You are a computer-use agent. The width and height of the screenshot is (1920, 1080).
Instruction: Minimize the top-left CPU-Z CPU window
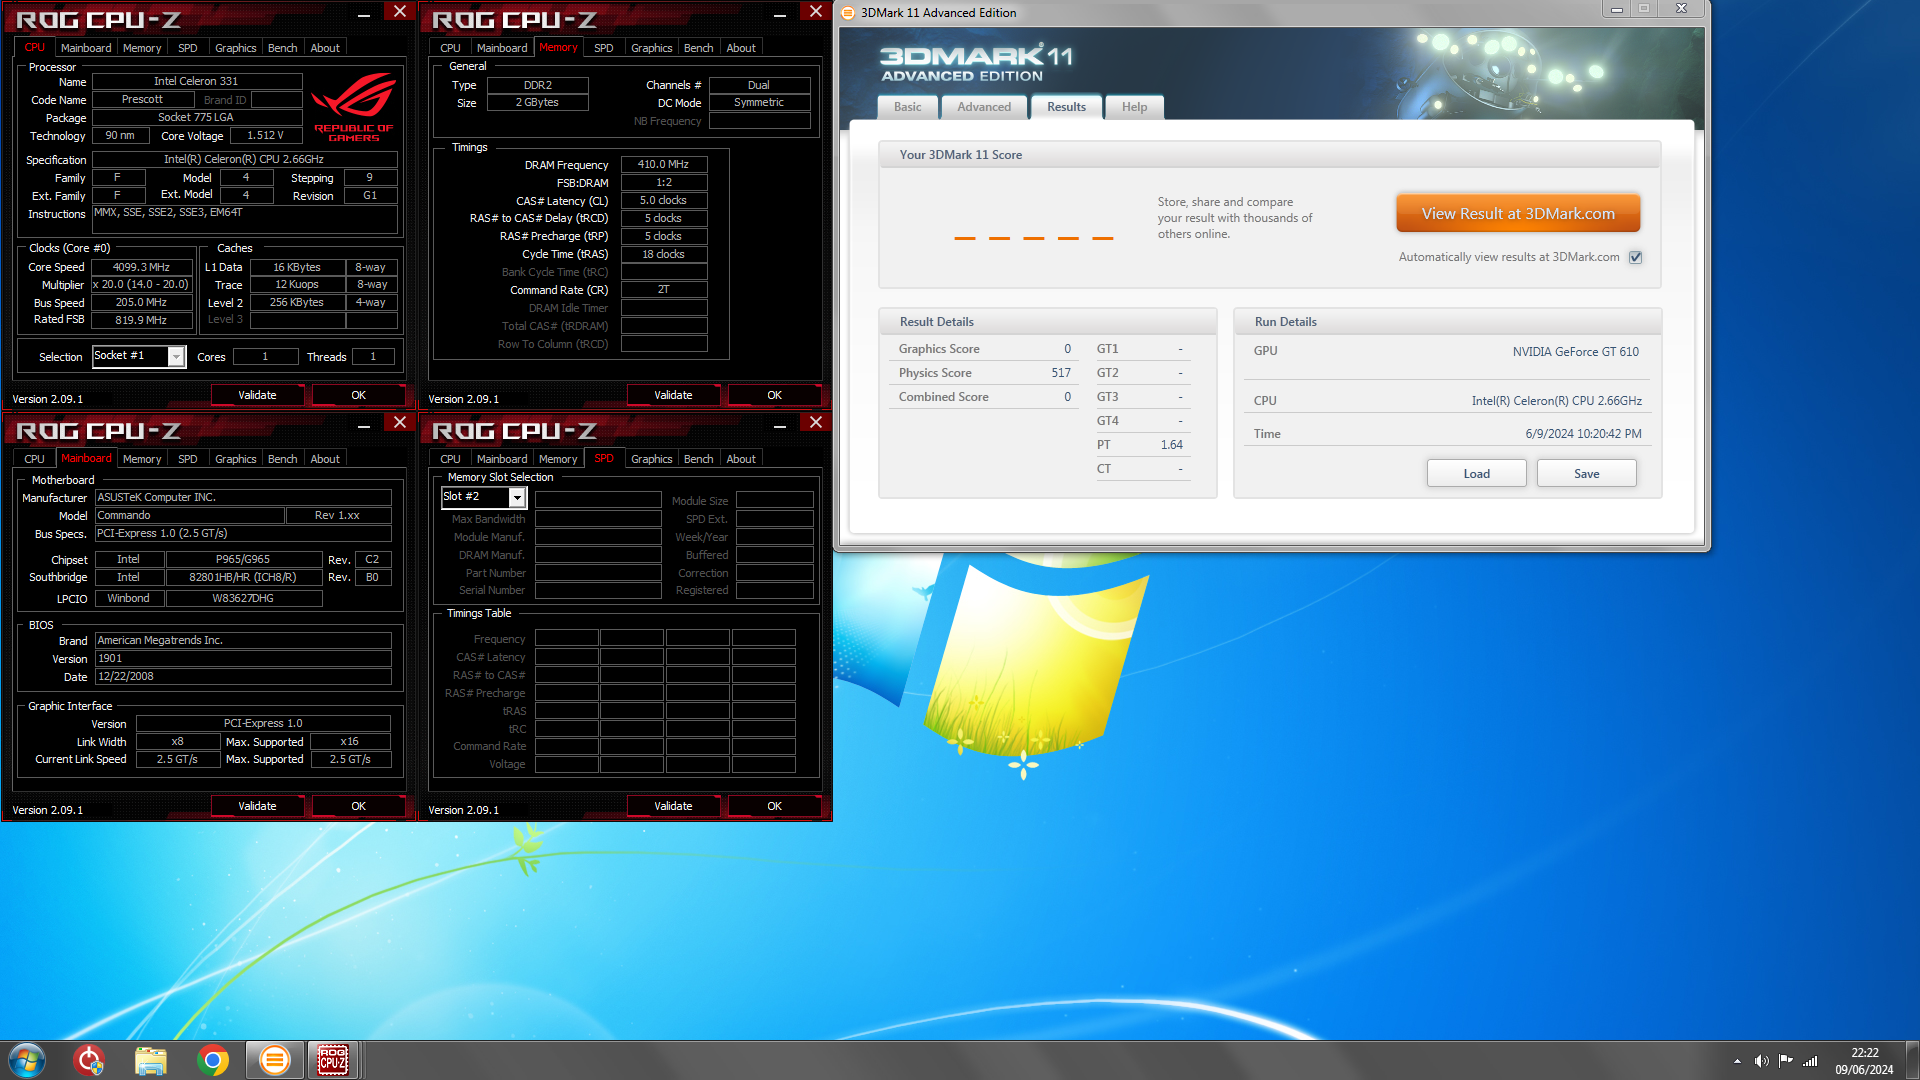click(x=364, y=14)
